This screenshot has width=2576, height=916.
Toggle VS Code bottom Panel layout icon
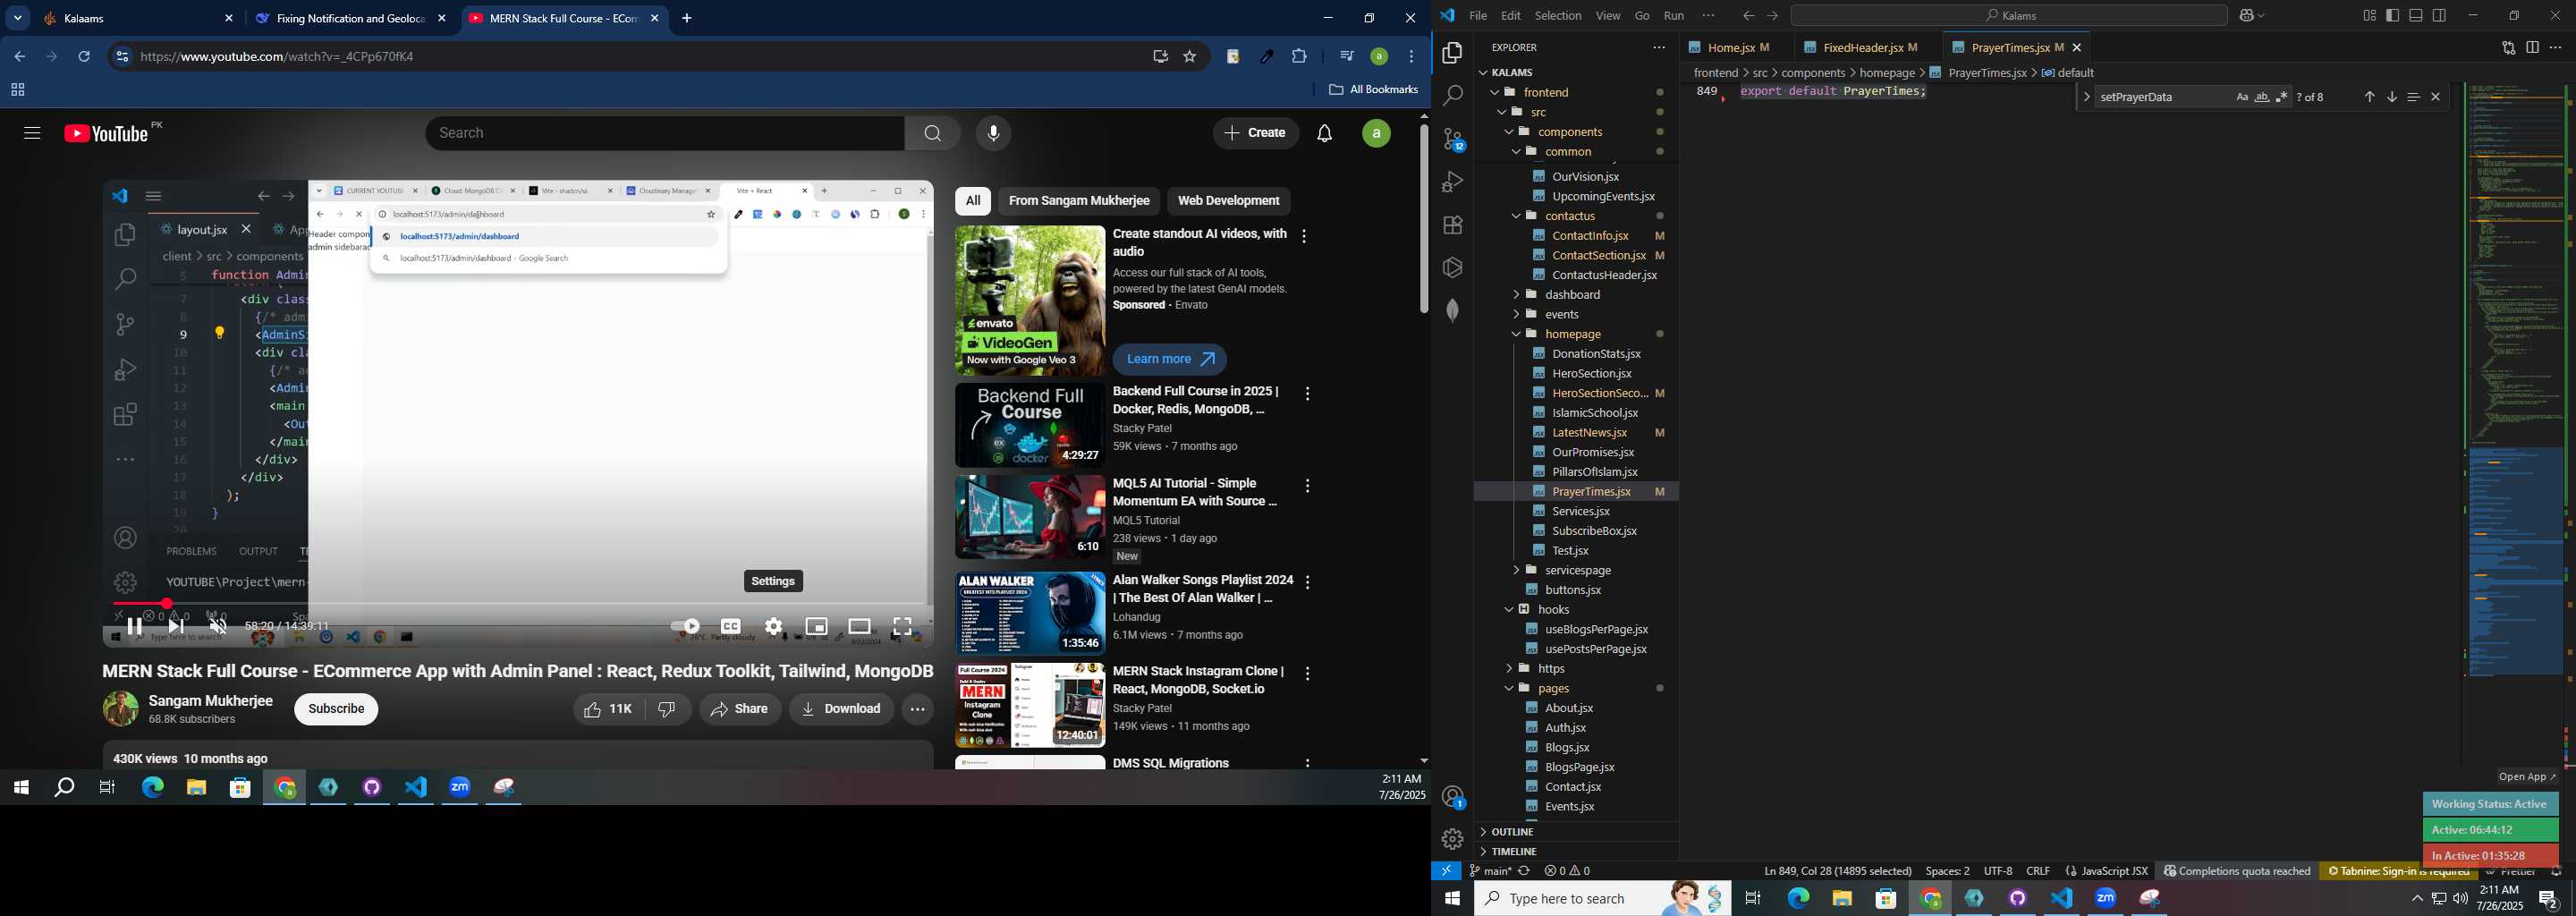click(x=2416, y=16)
